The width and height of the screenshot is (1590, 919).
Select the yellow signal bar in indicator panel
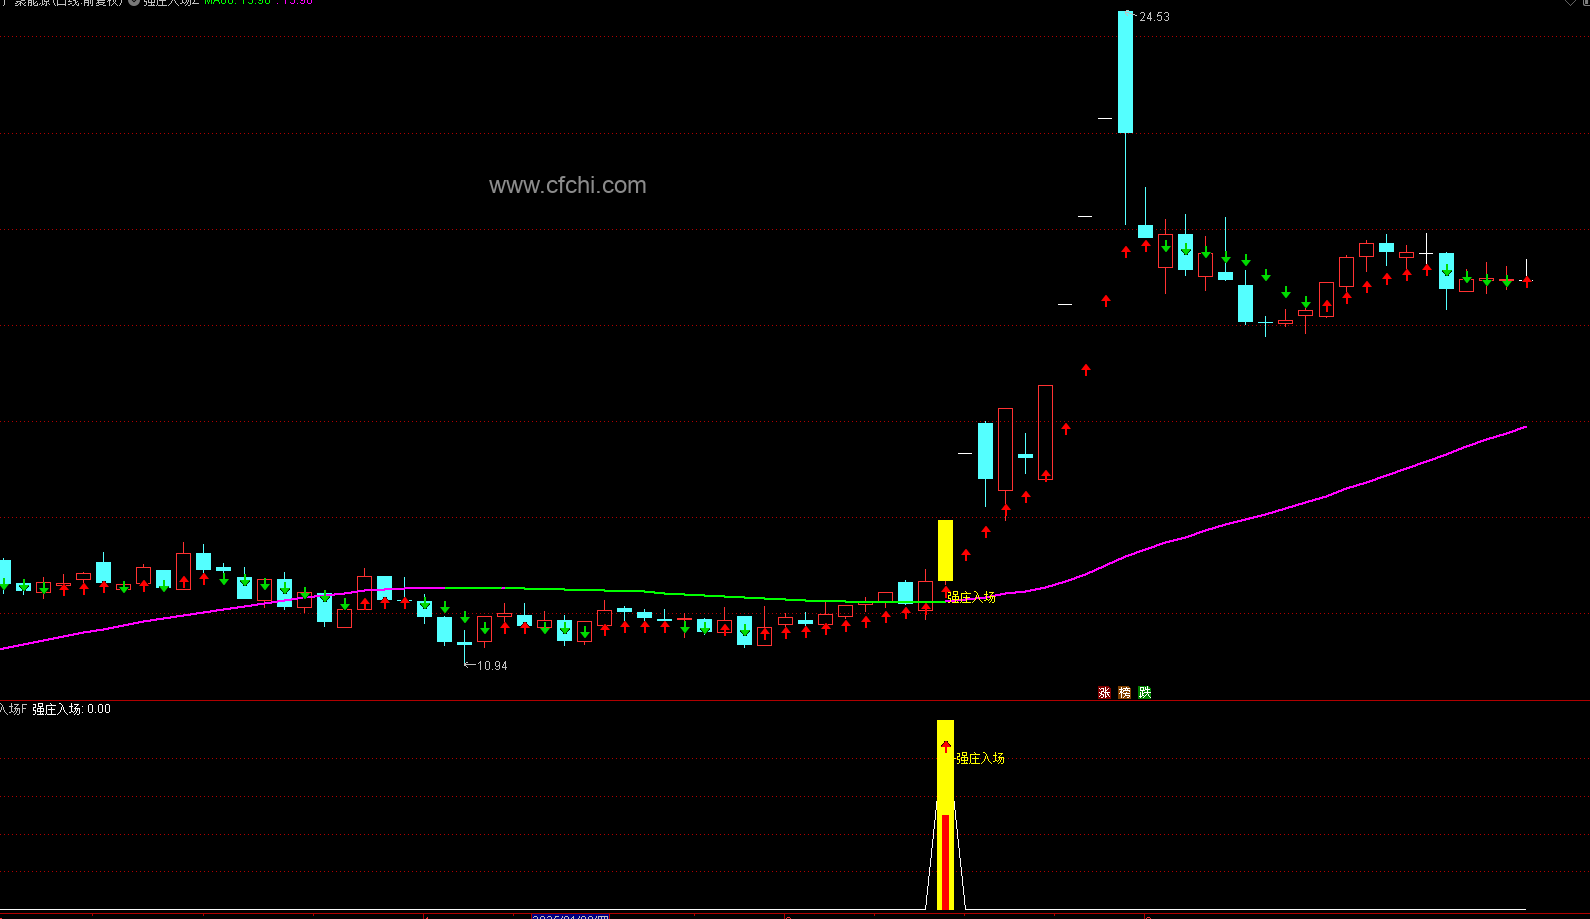point(945,814)
